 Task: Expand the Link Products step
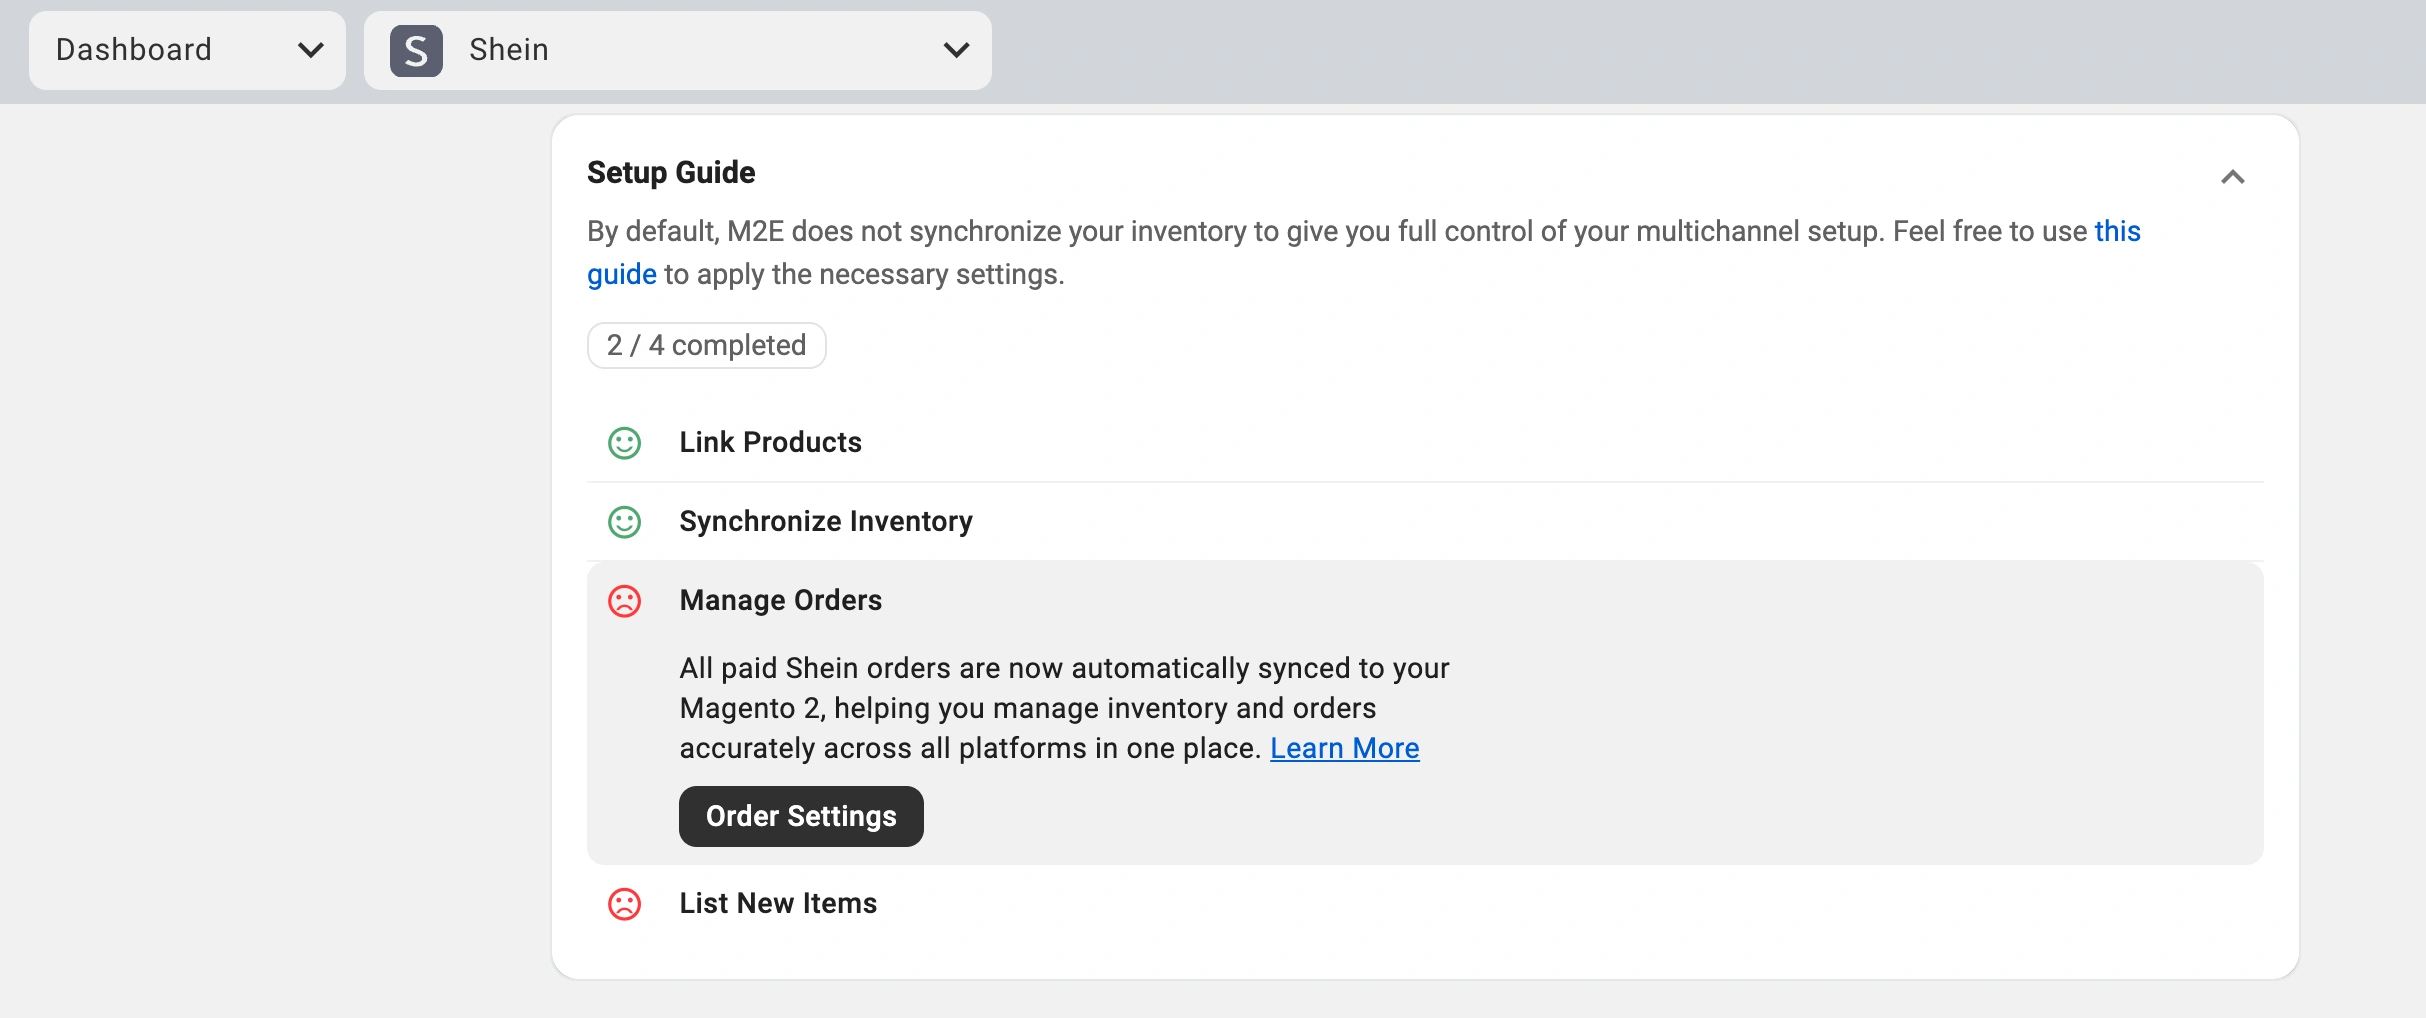tap(770, 442)
